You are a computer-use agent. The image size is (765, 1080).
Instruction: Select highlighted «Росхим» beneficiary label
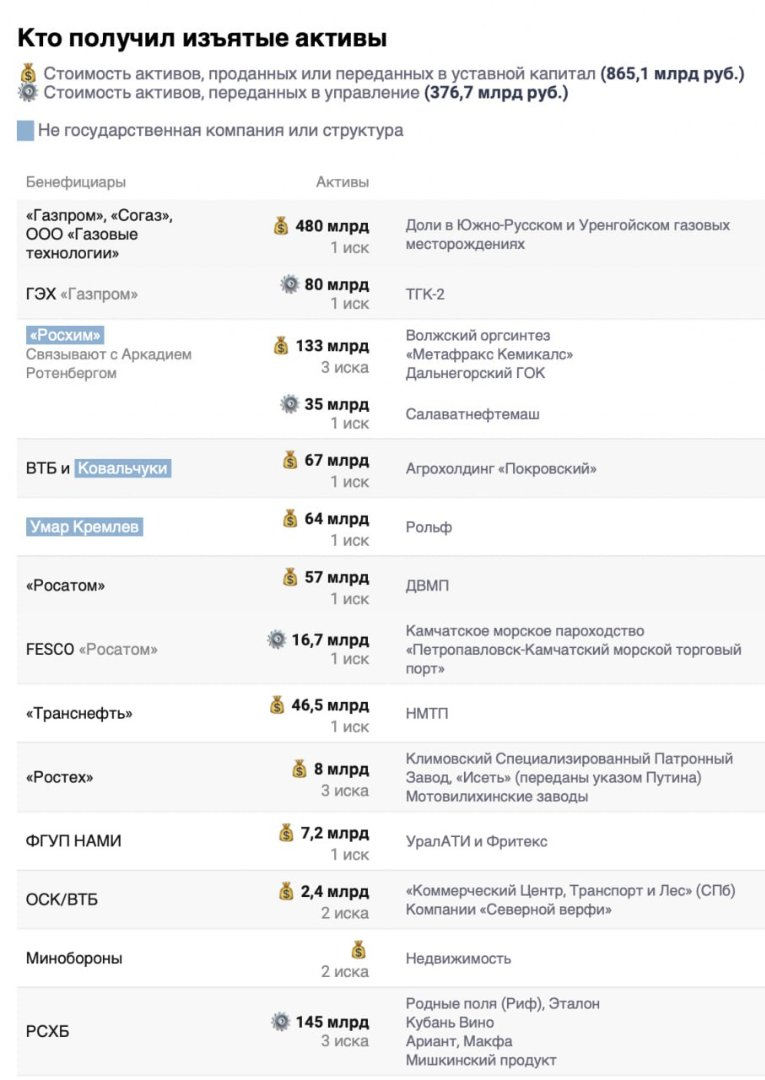point(65,335)
